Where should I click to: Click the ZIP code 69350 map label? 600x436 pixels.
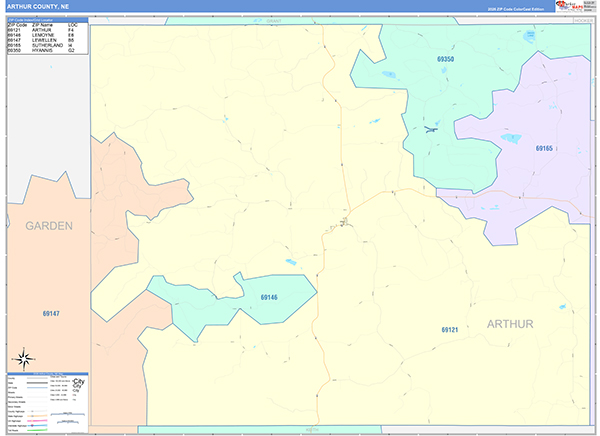[x=445, y=59]
